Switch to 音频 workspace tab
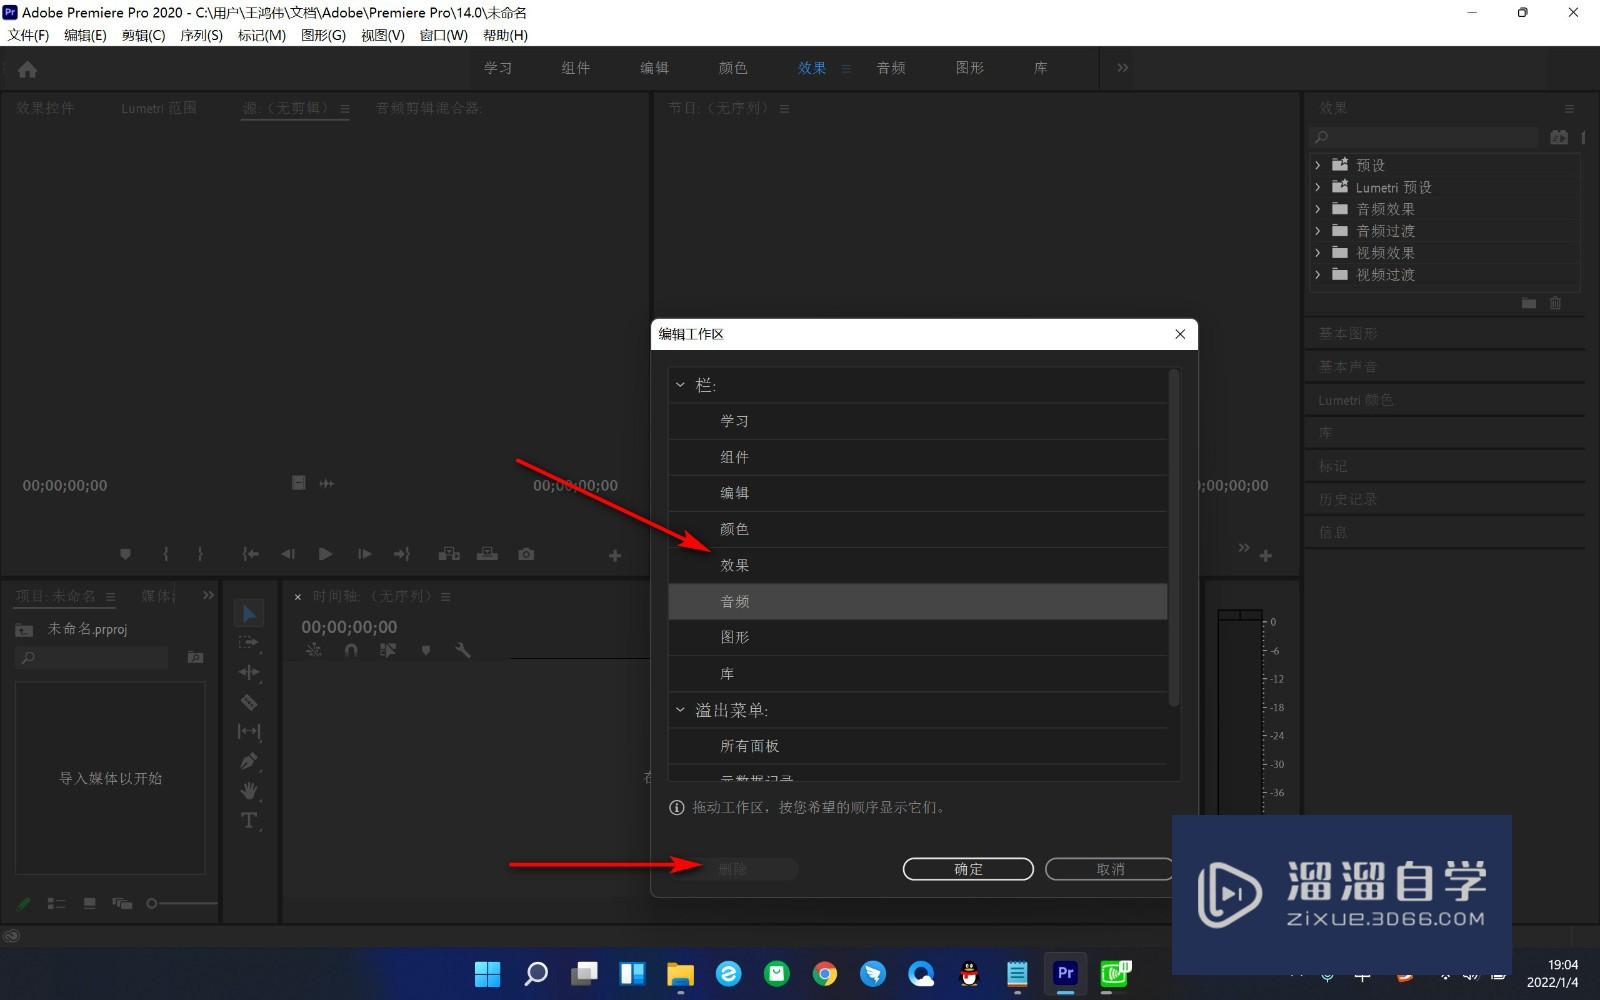Image resolution: width=1600 pixels, height=1000 pixels. tap(891, 68)
